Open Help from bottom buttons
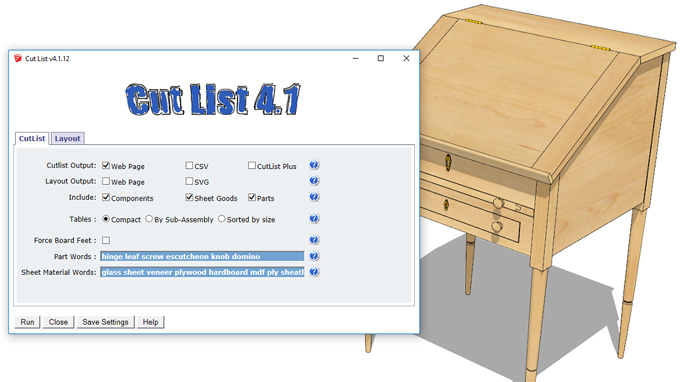 tap(150, 322)
